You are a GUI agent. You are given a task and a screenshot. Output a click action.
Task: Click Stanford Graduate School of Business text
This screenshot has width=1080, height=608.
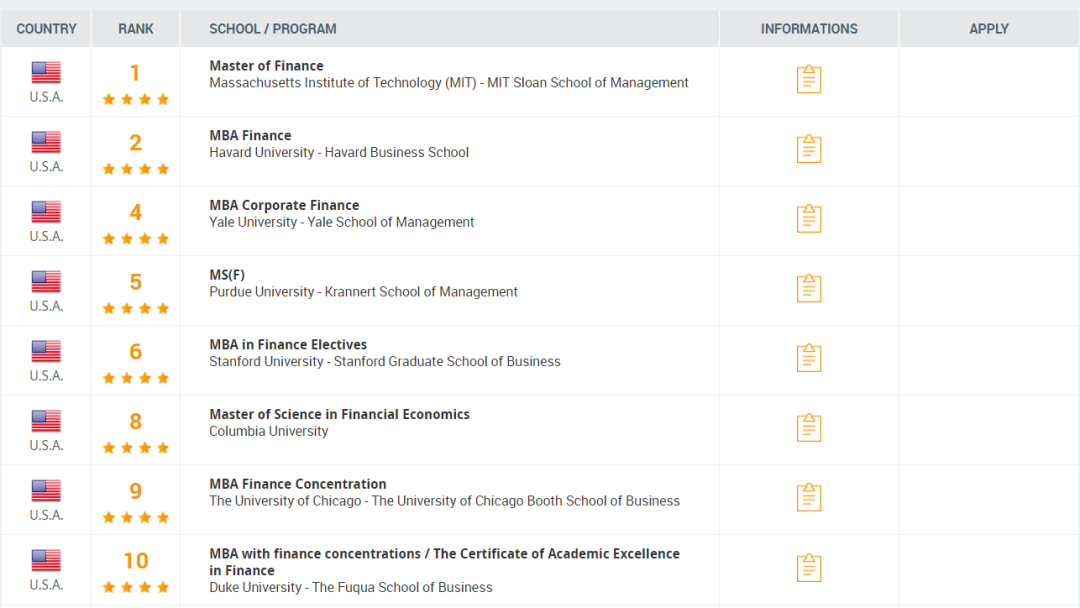click(447, 361)
